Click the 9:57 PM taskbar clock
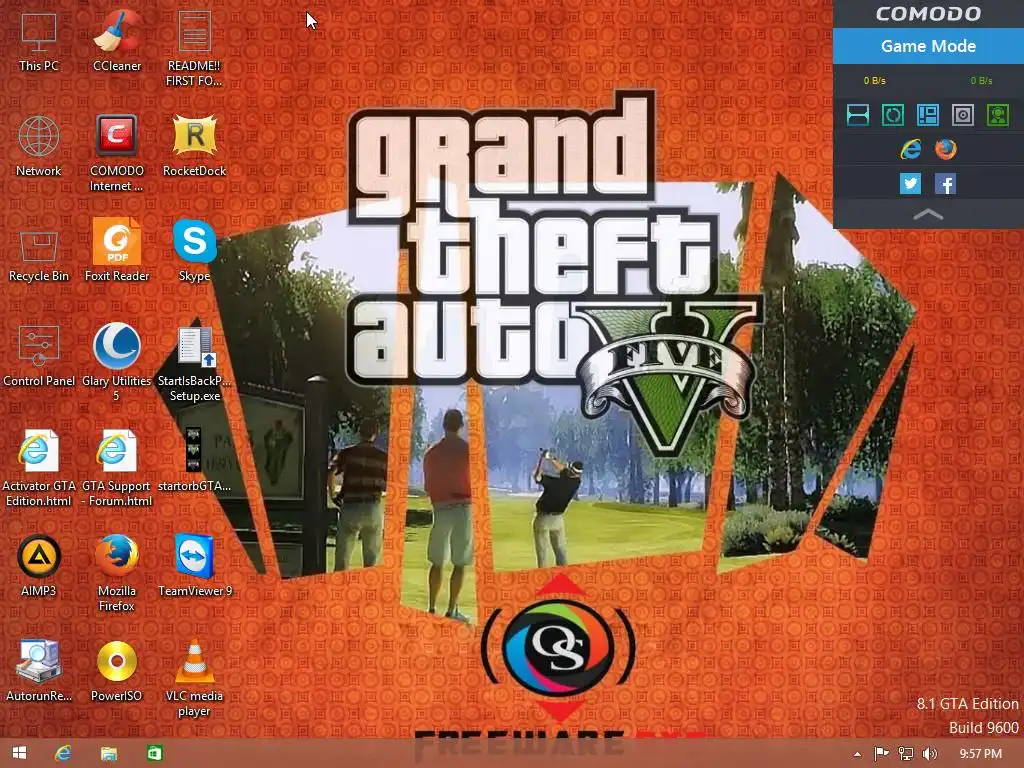This screenshot has width=1024, height=768. pyautogui.click(x=980, y=754)
